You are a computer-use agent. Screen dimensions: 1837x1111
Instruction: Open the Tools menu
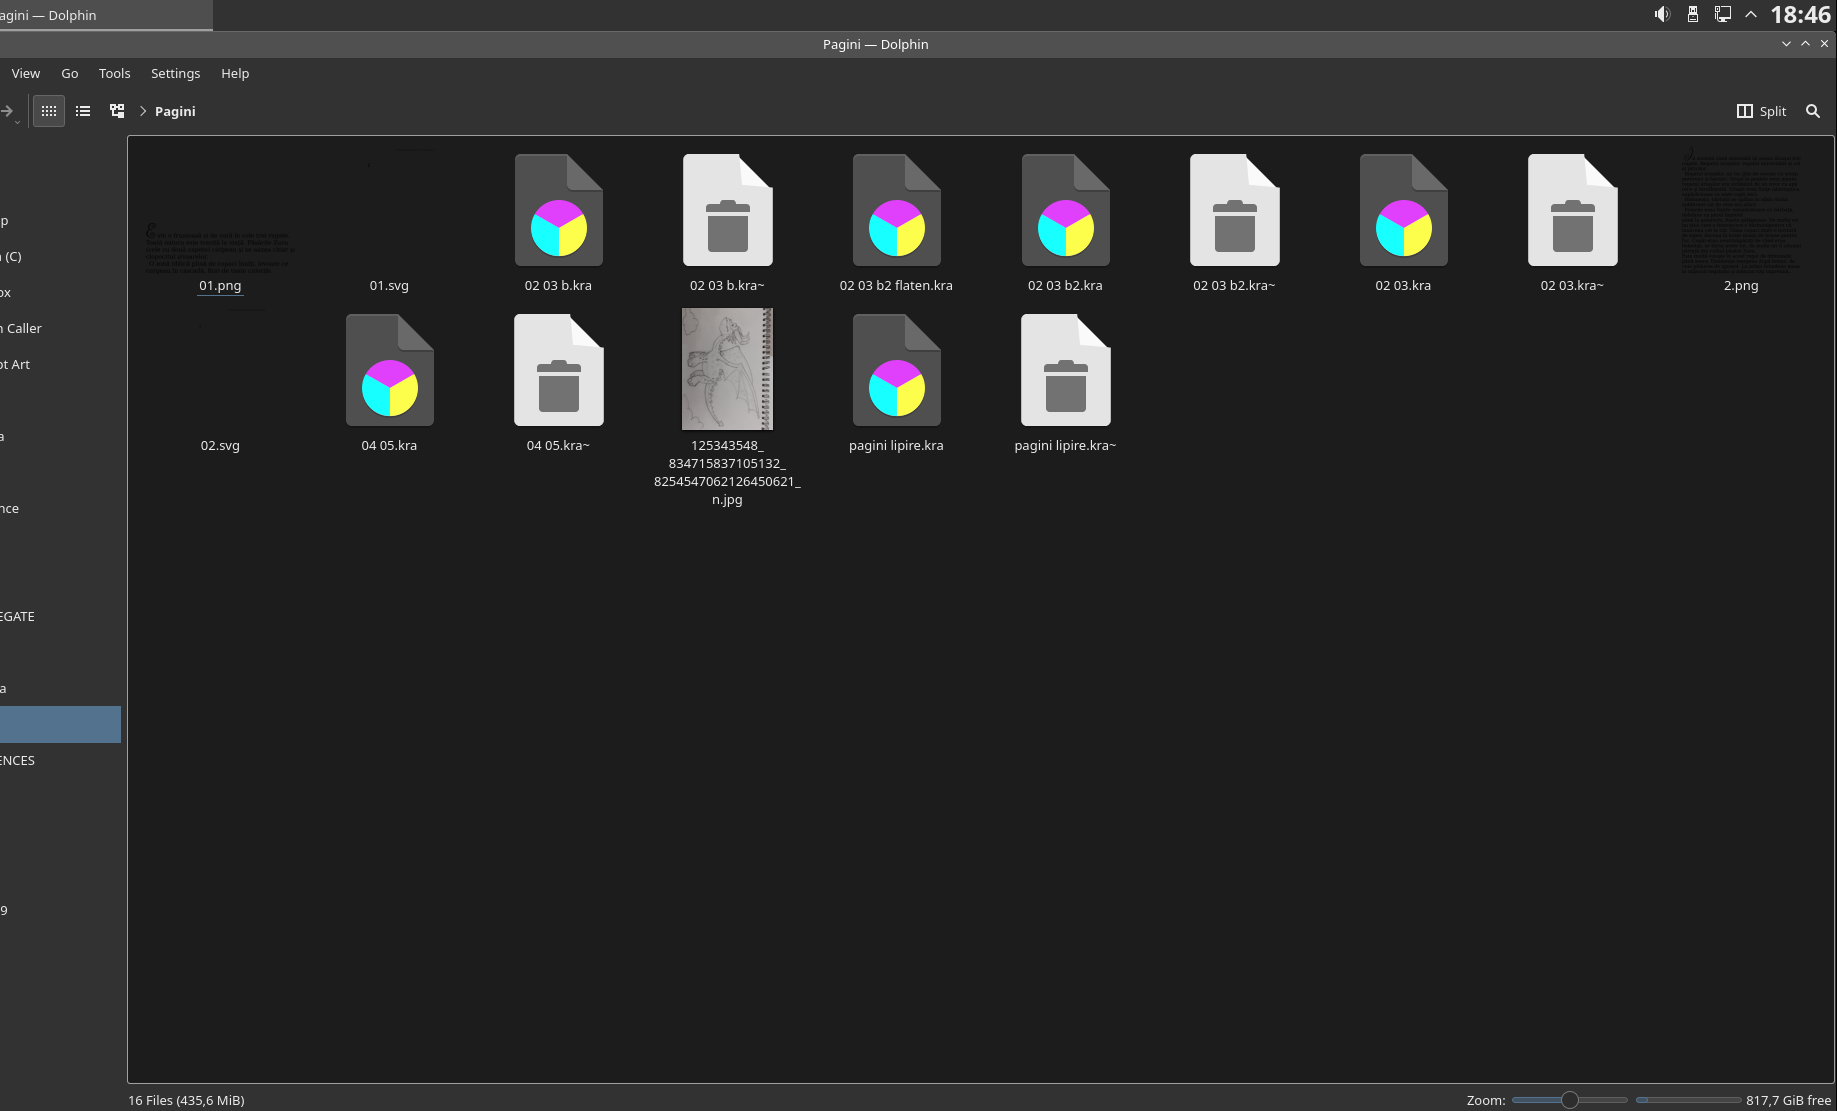coord(114,73)
